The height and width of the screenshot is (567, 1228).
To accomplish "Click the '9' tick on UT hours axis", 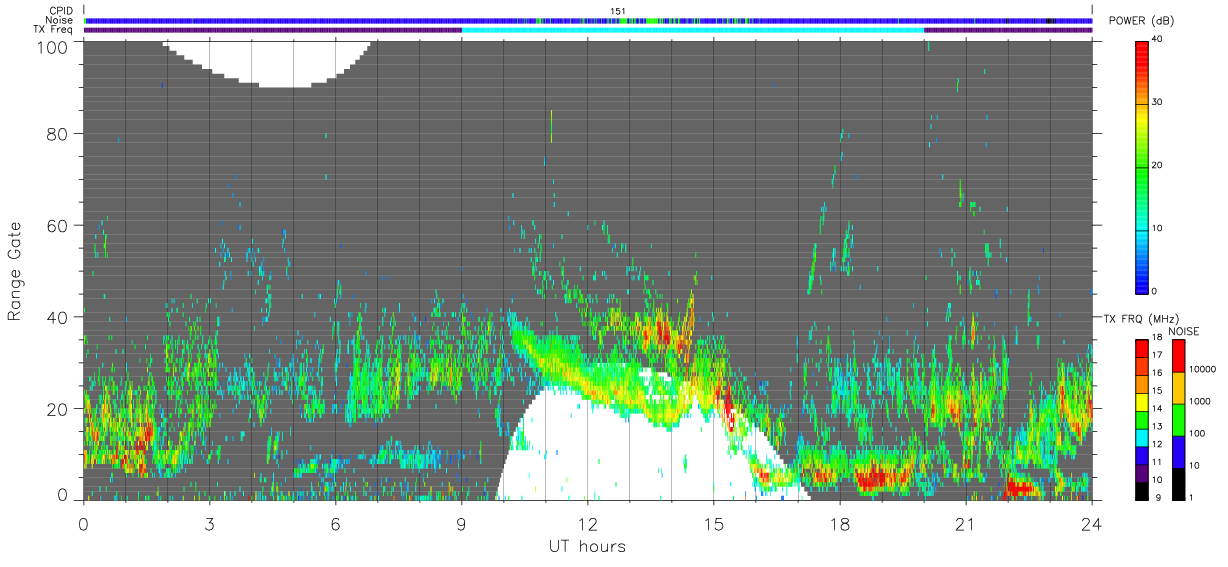I will coord(462,524).
